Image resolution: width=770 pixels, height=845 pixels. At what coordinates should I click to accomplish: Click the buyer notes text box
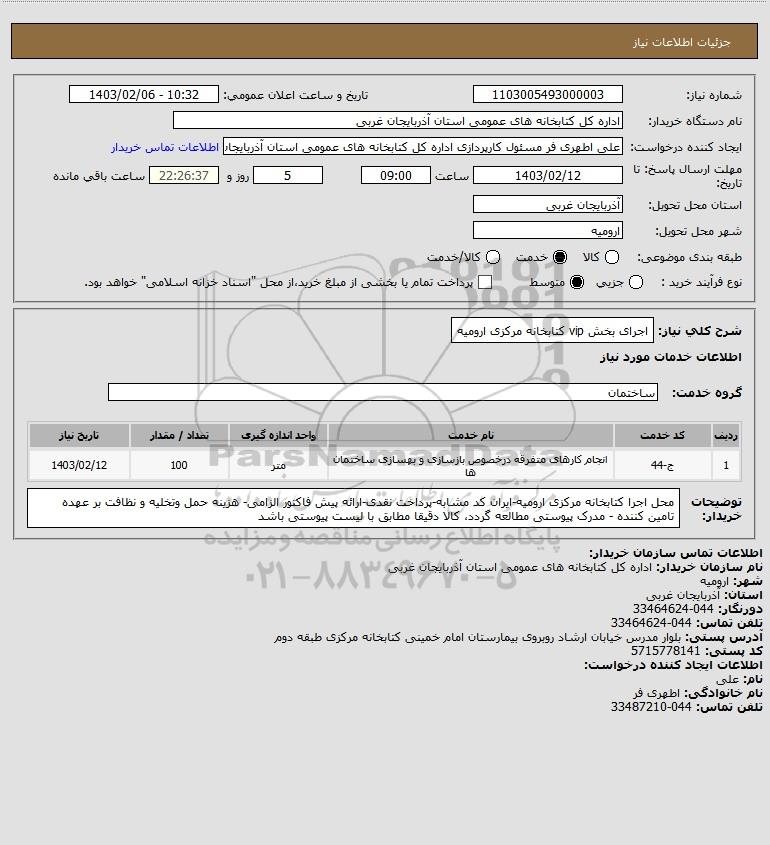(353, 509)
